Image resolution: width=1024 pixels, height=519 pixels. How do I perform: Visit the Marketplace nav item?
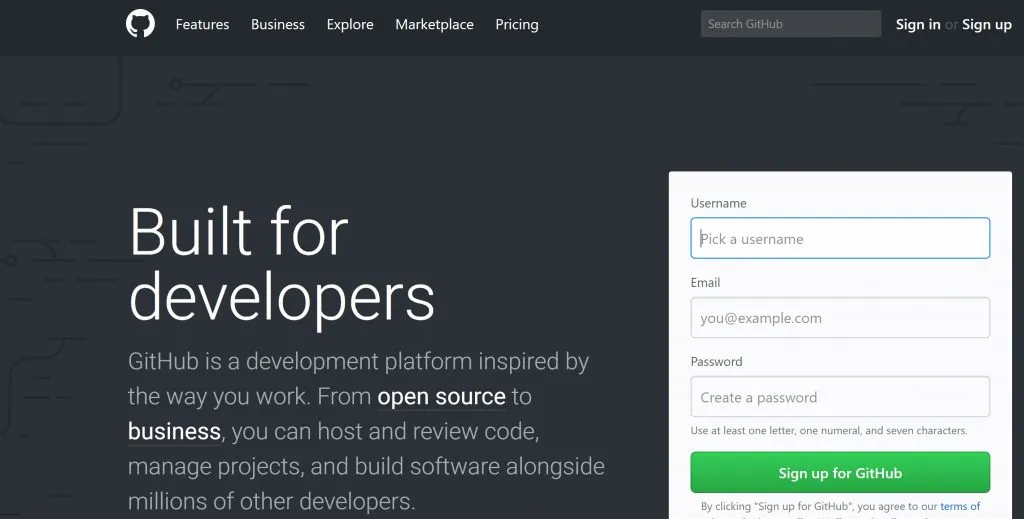(434, 24)
